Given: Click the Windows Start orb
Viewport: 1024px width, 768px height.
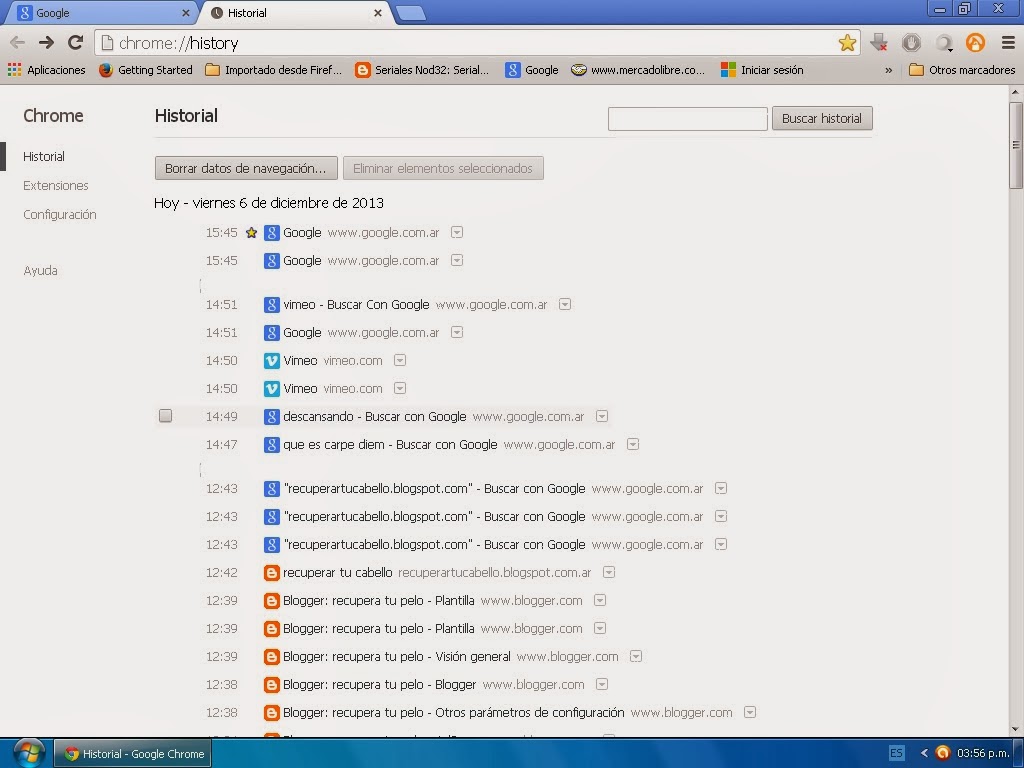Looking at the screenshot, I should tap(29, 753).
